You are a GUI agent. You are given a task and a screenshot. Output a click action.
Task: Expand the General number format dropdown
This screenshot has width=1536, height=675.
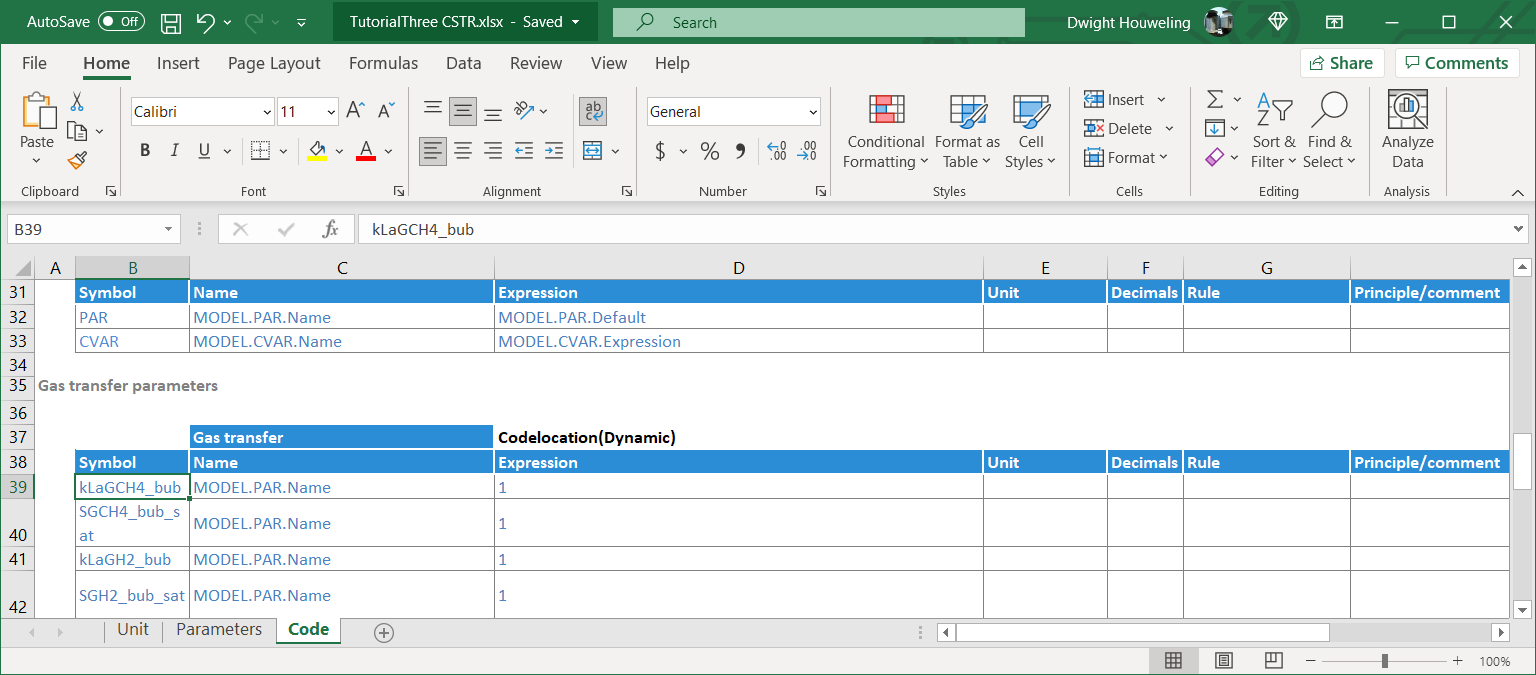pos(812,112)
